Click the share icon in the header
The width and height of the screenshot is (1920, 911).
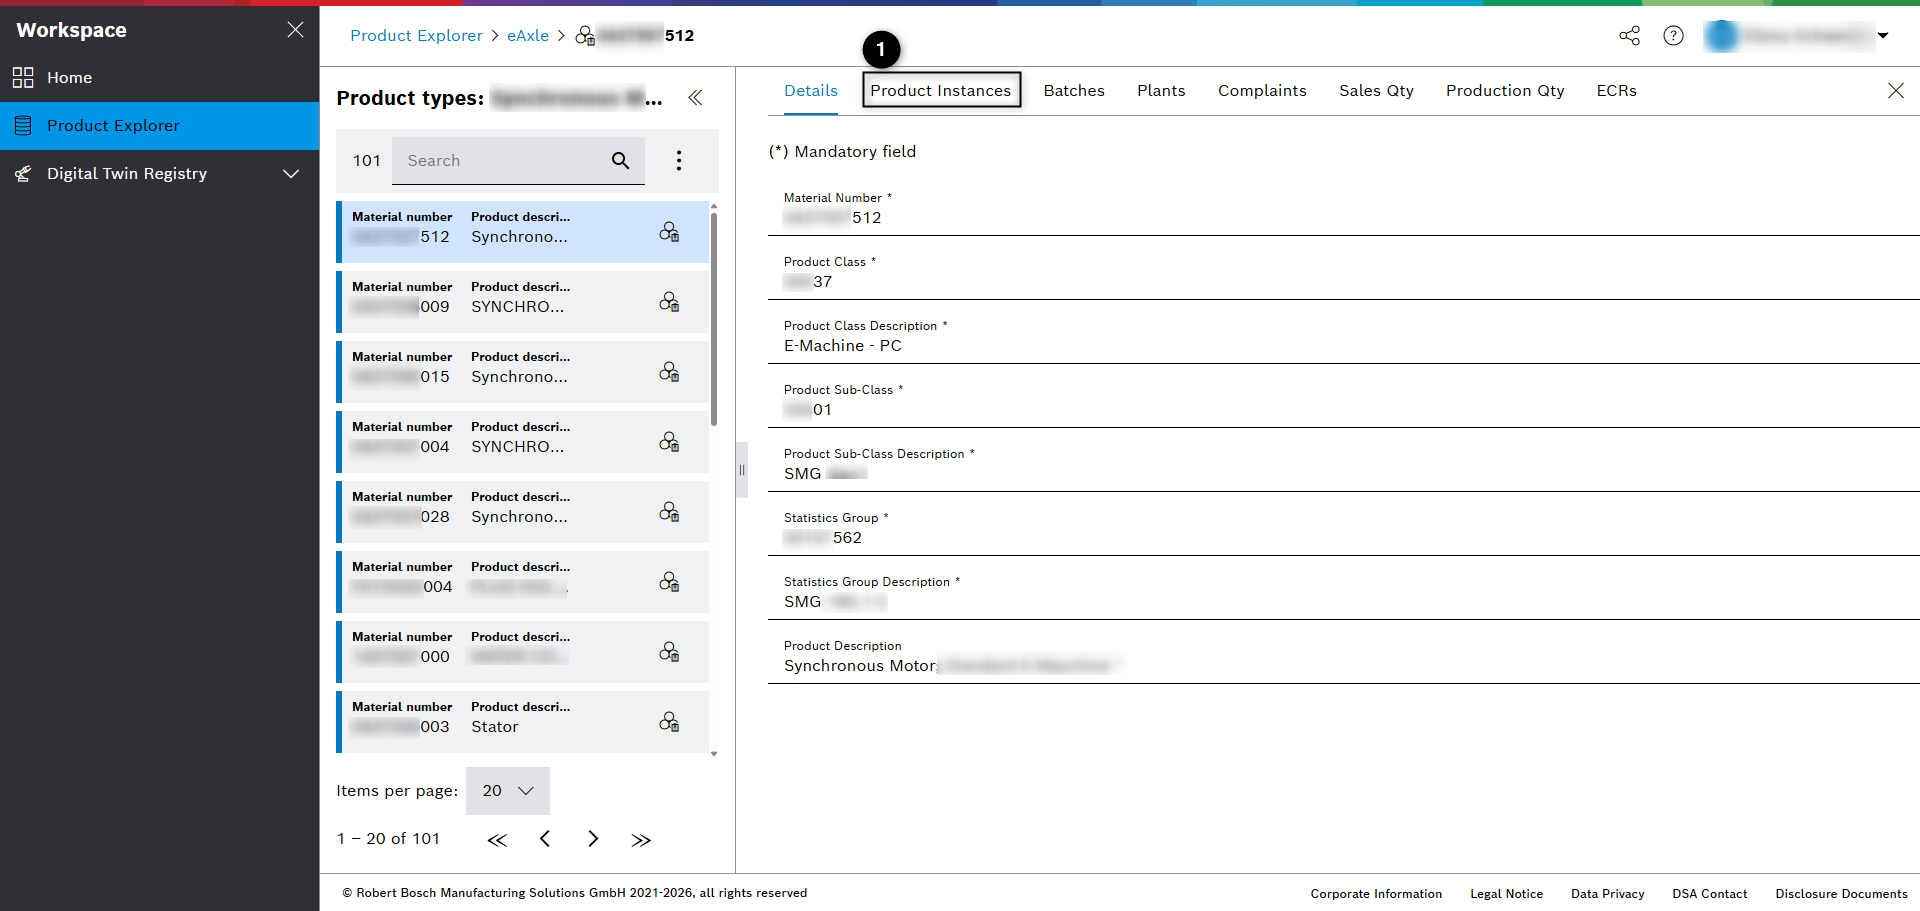click(x=1629, y=36)
